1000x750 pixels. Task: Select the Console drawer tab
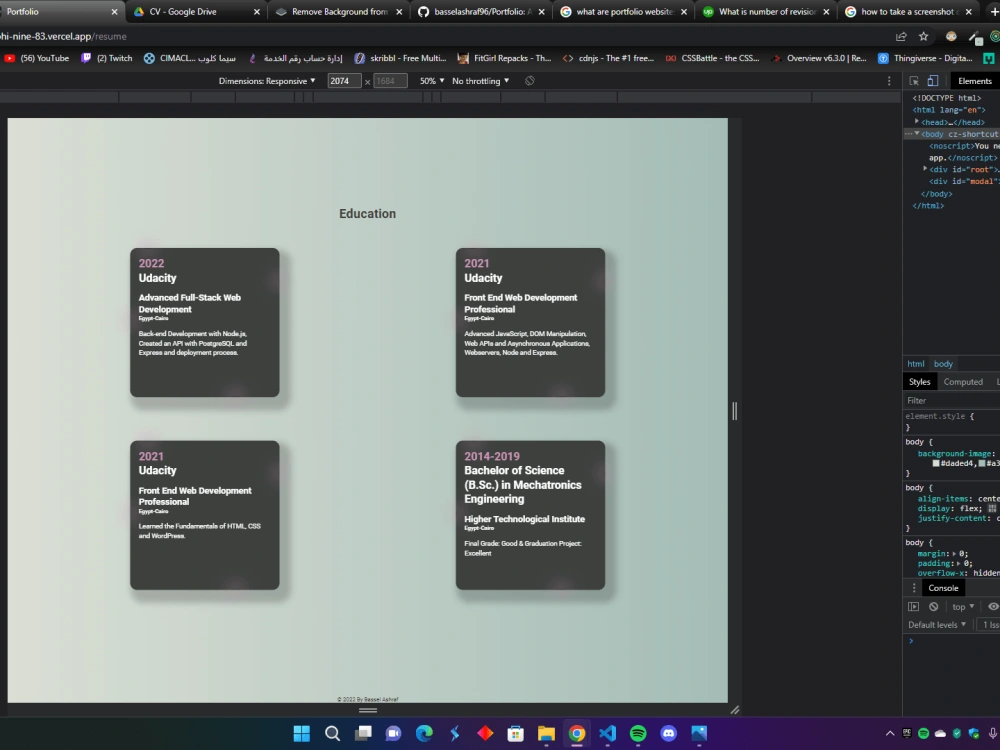click(x=943, y=588)
